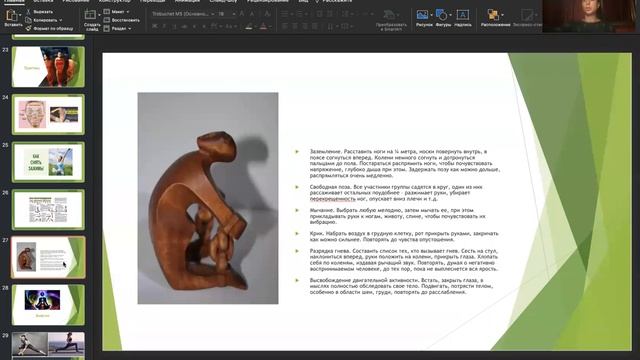The image size is (640, 360).
Task: Click the center text alignment icon
Action: (295, 27)
